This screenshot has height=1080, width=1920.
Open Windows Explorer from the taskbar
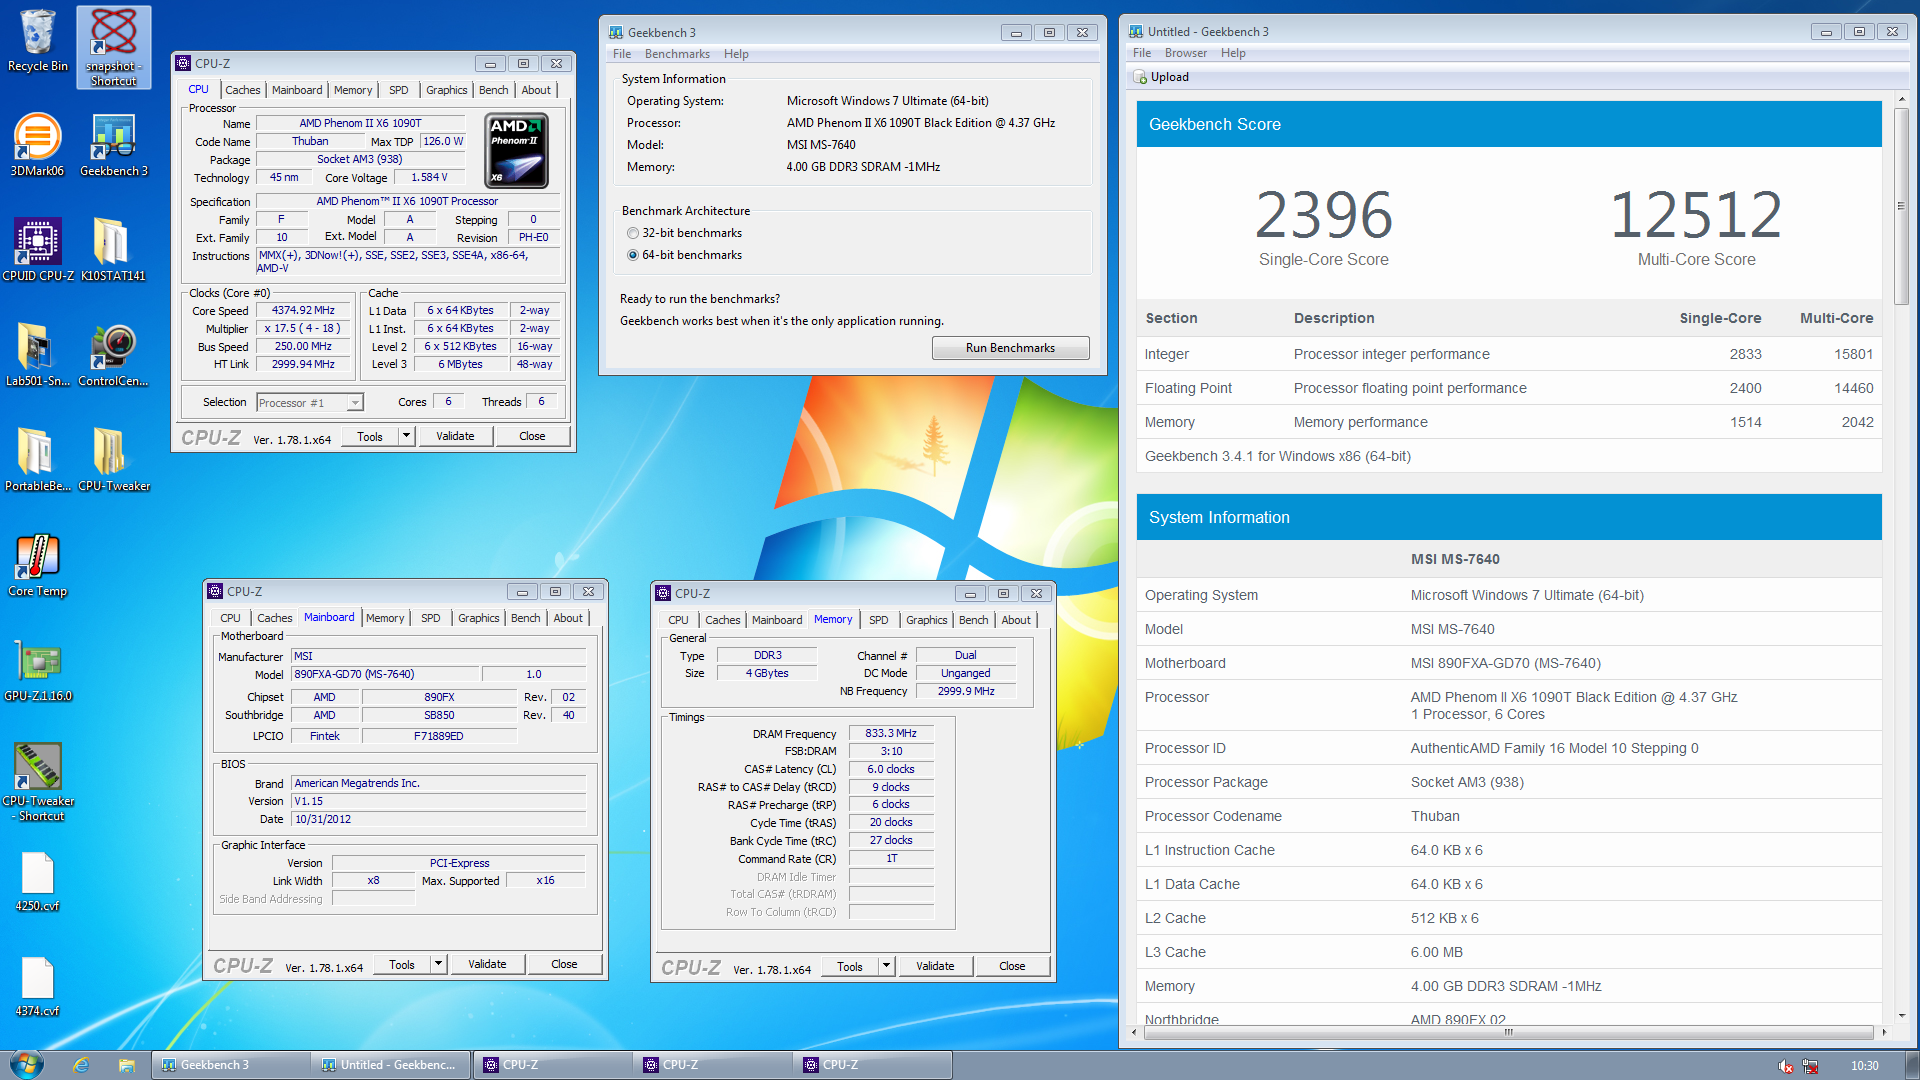point(126,1065)
